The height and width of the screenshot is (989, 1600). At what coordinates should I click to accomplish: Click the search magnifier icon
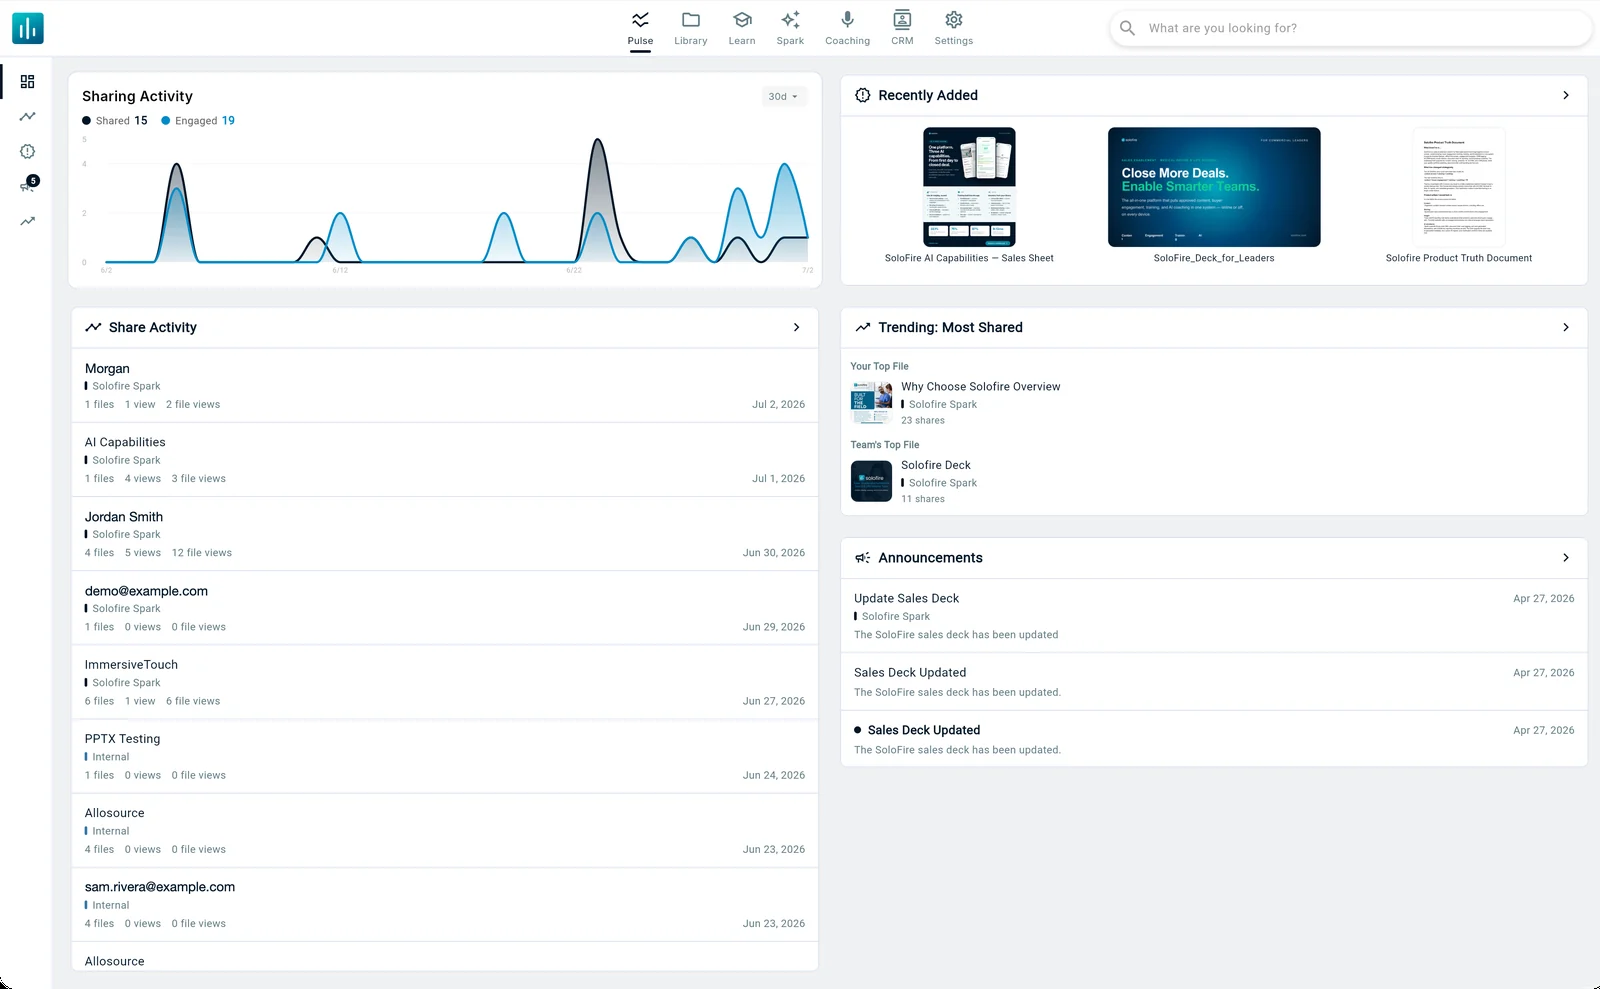click(1127, 28)
